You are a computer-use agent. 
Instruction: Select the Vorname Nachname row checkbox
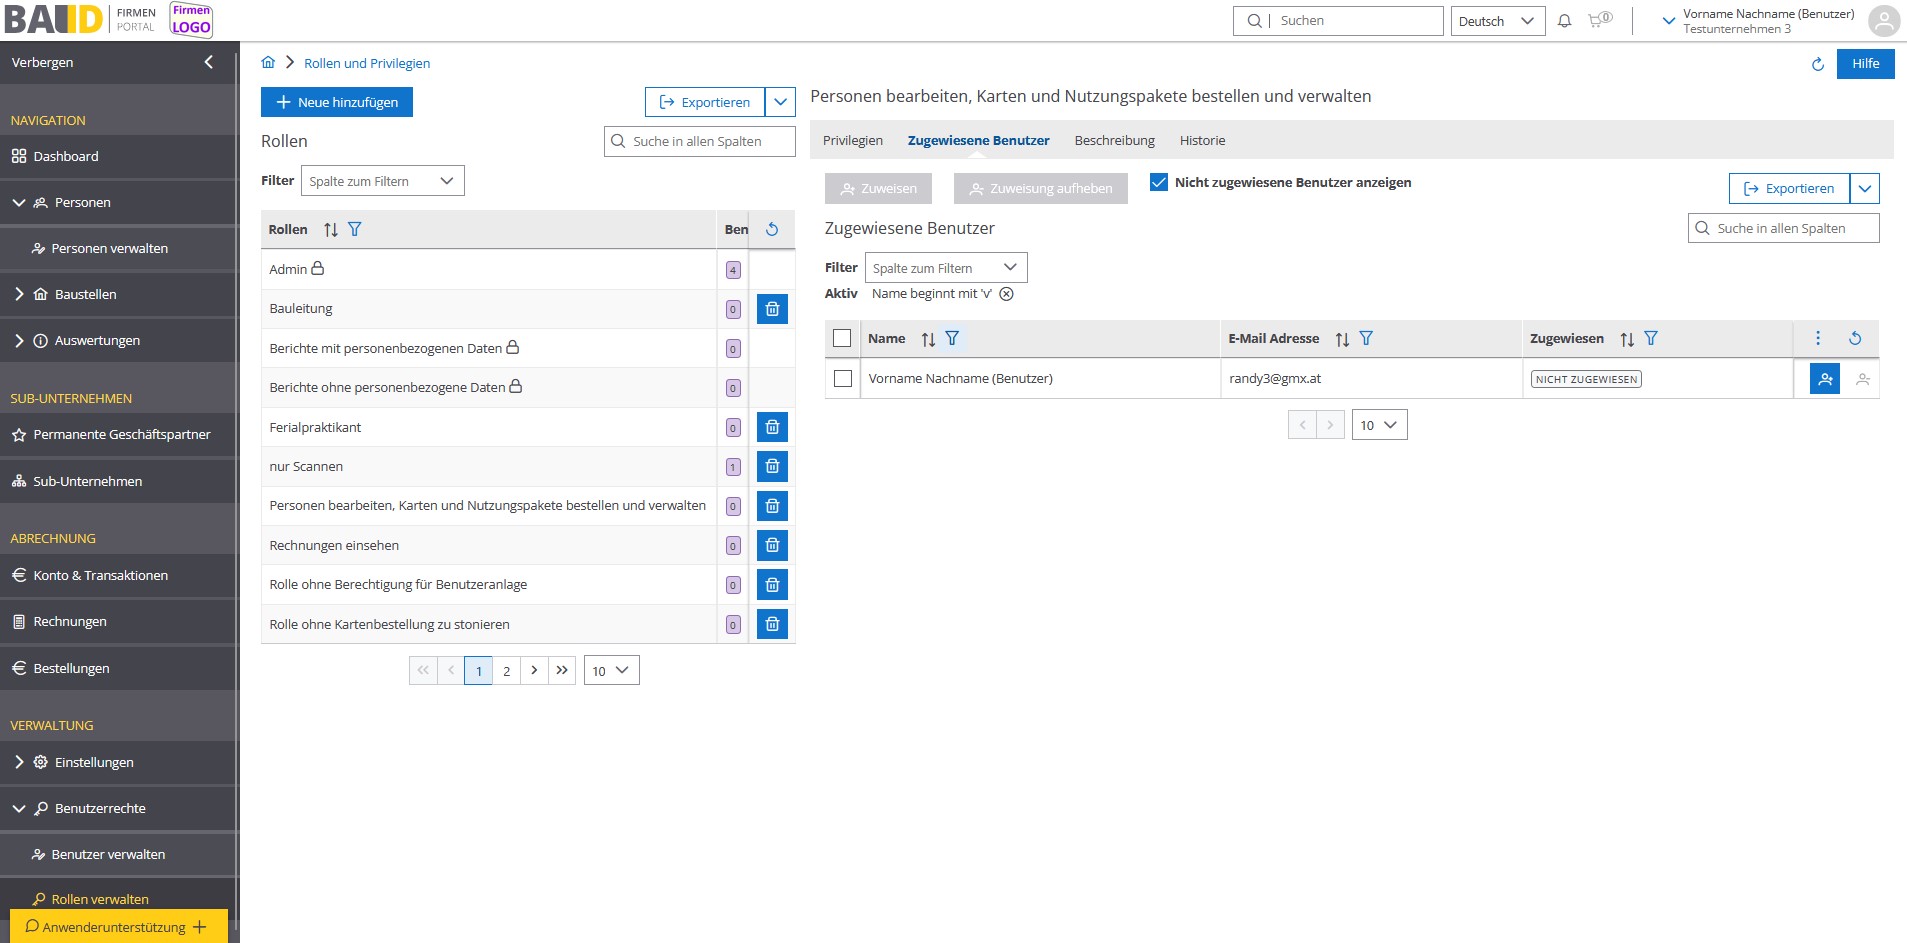click(x=843, y=379)
